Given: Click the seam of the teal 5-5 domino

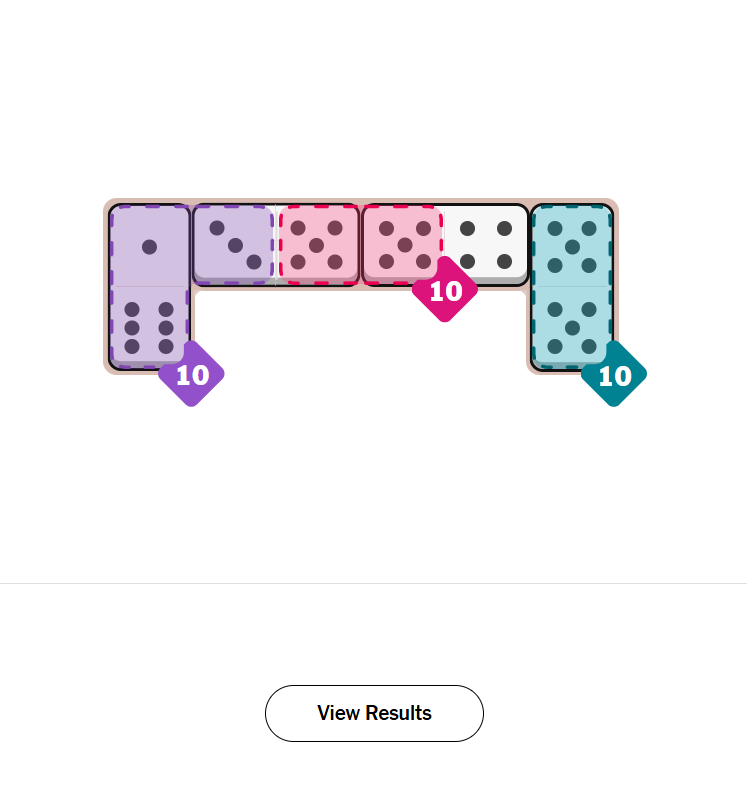Looking at the screenshot, I should pos(572,287).
